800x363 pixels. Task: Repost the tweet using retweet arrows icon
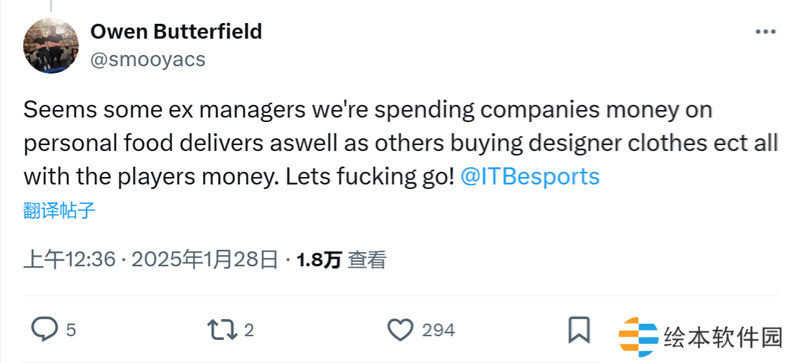pos(222,330)
